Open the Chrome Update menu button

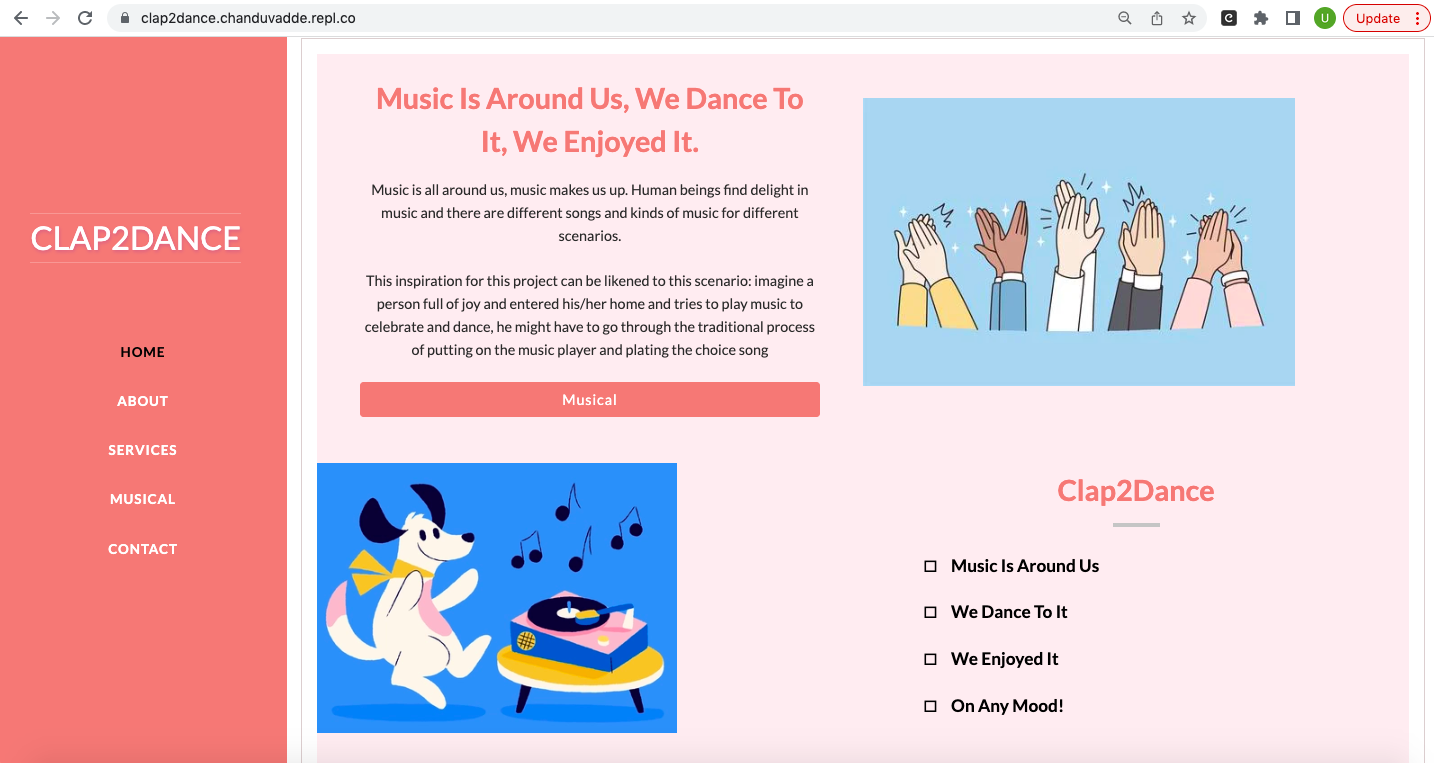(1387, 18)
